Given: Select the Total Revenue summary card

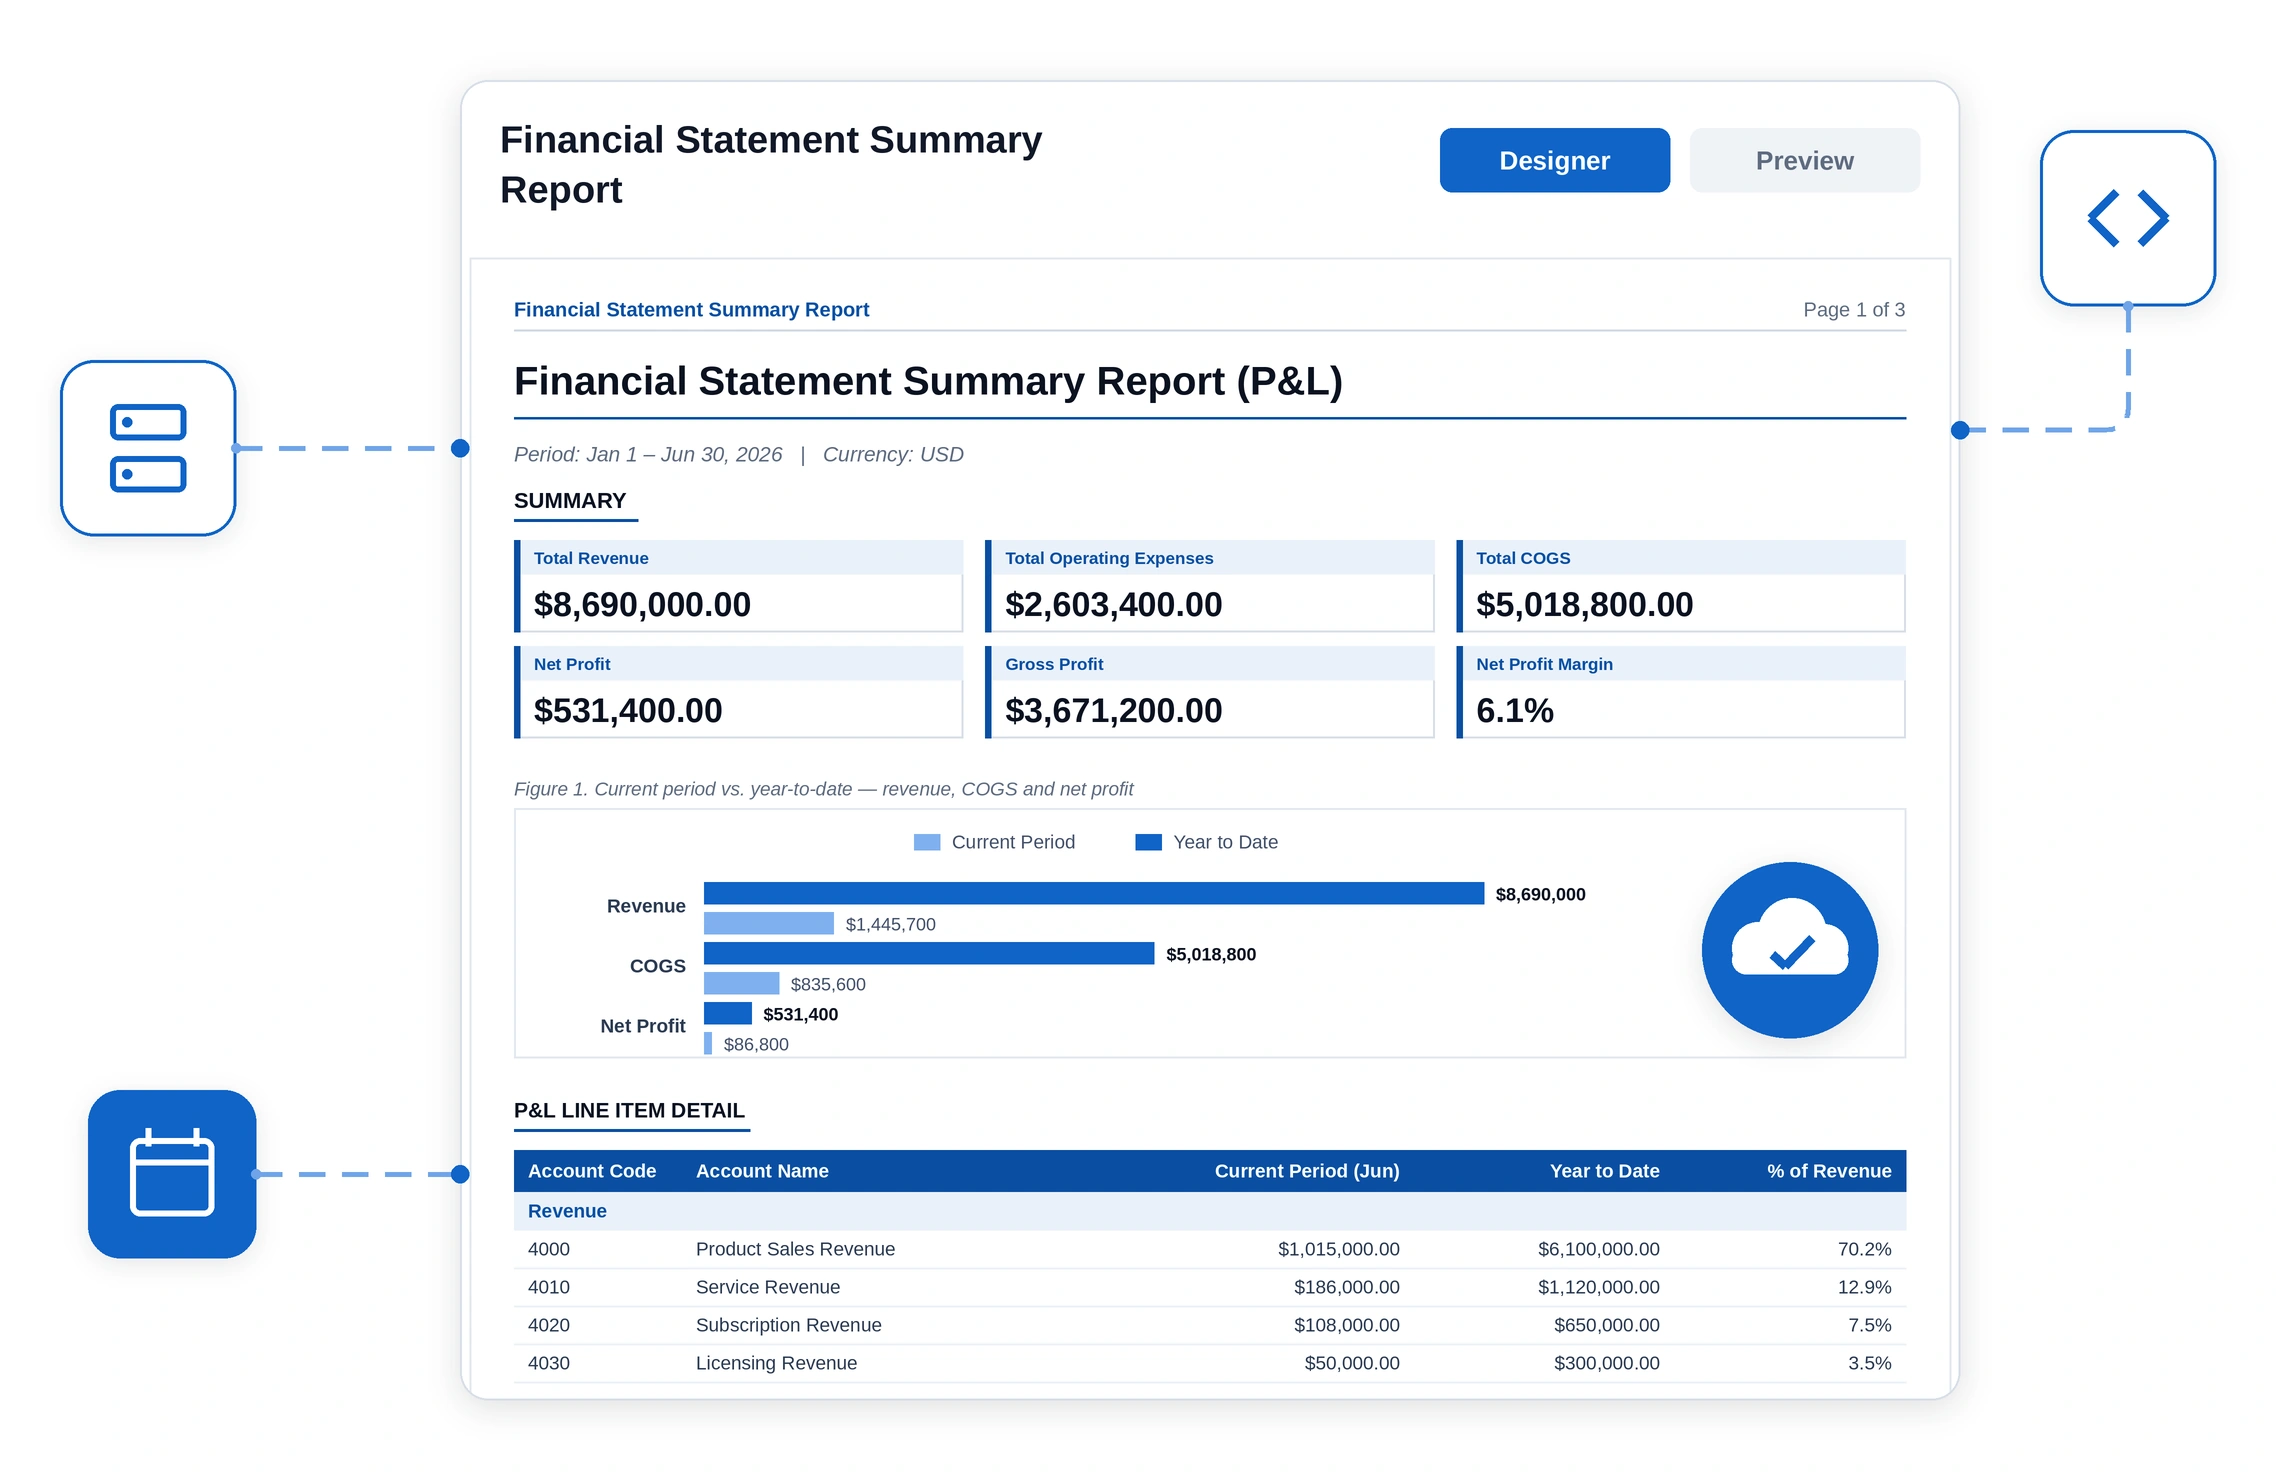Looking at the screenshot, I should tap(739, 586).
